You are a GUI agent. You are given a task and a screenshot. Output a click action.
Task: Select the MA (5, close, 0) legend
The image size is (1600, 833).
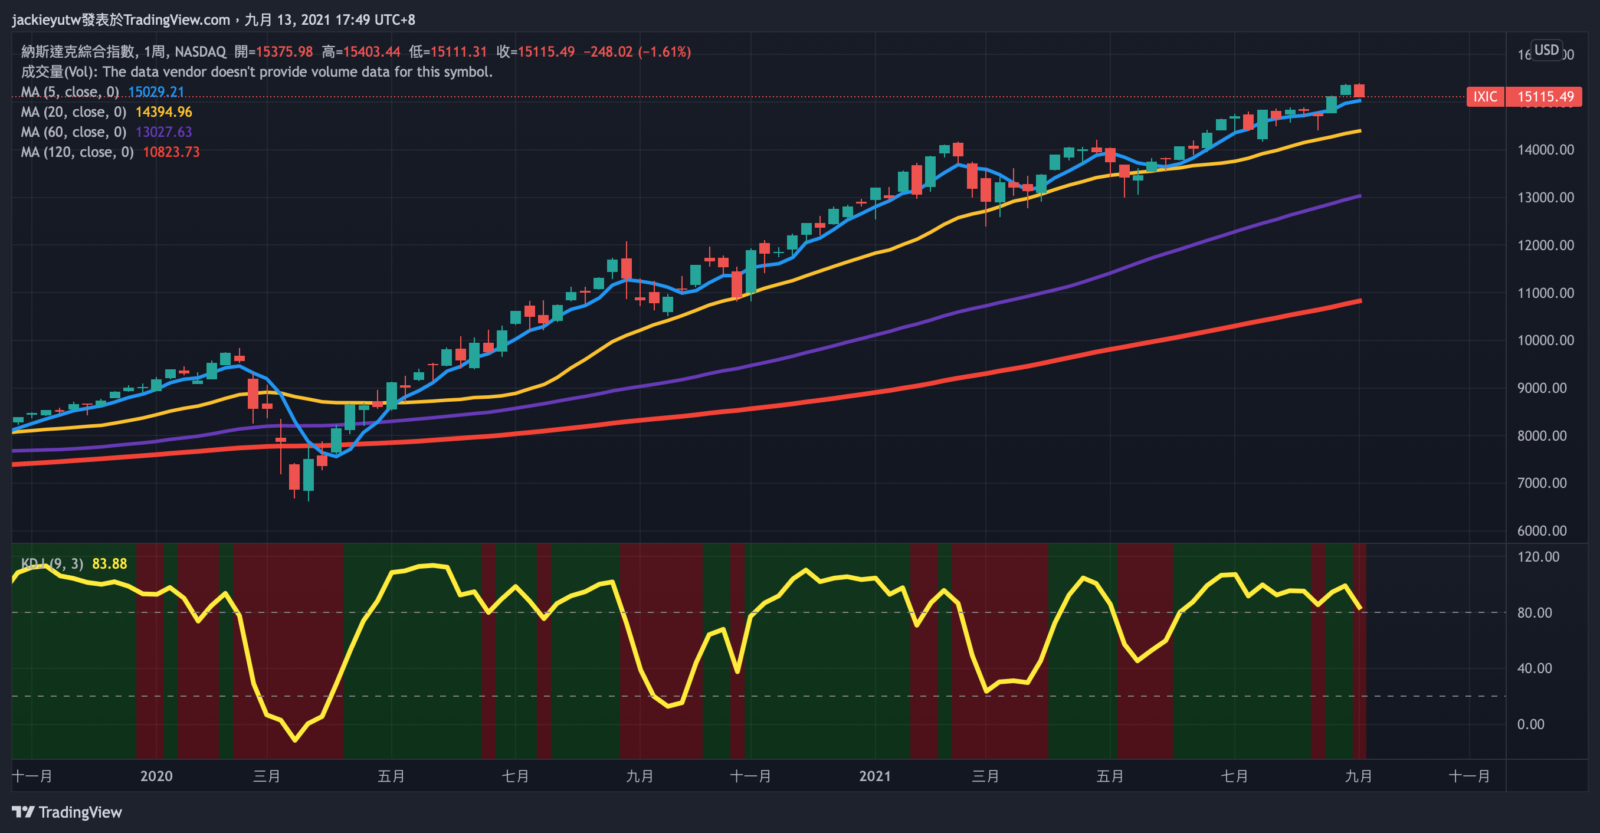70,92
